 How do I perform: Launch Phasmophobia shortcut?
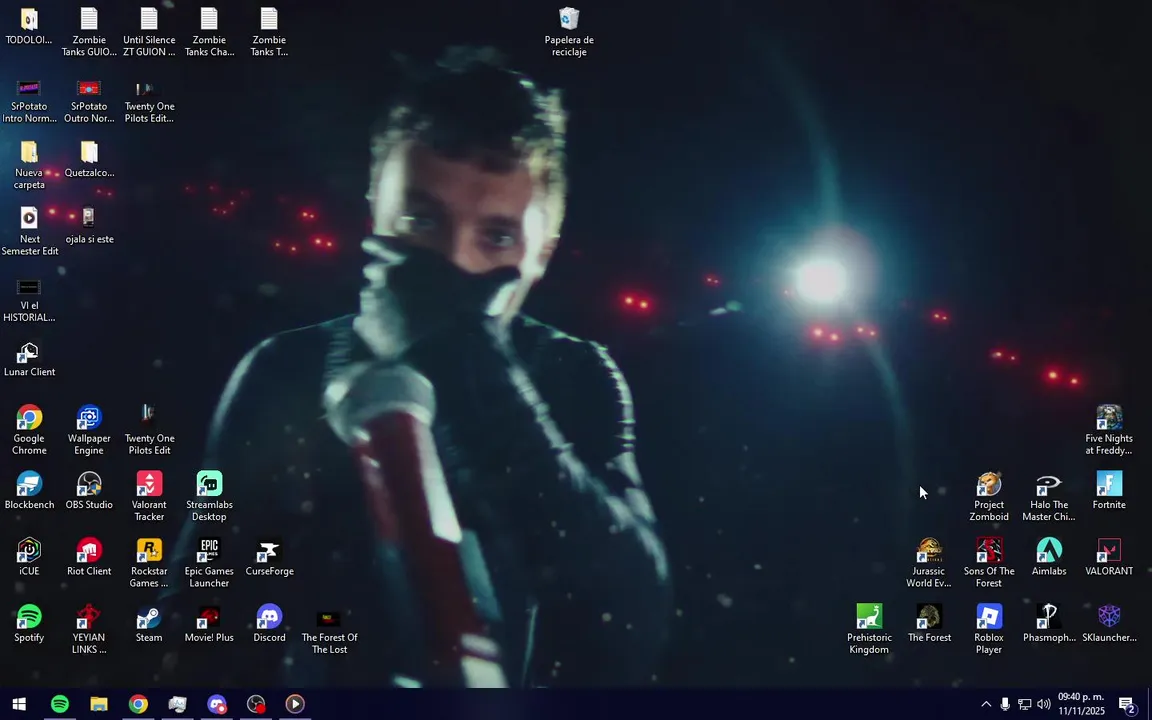tap(1048, 623)
